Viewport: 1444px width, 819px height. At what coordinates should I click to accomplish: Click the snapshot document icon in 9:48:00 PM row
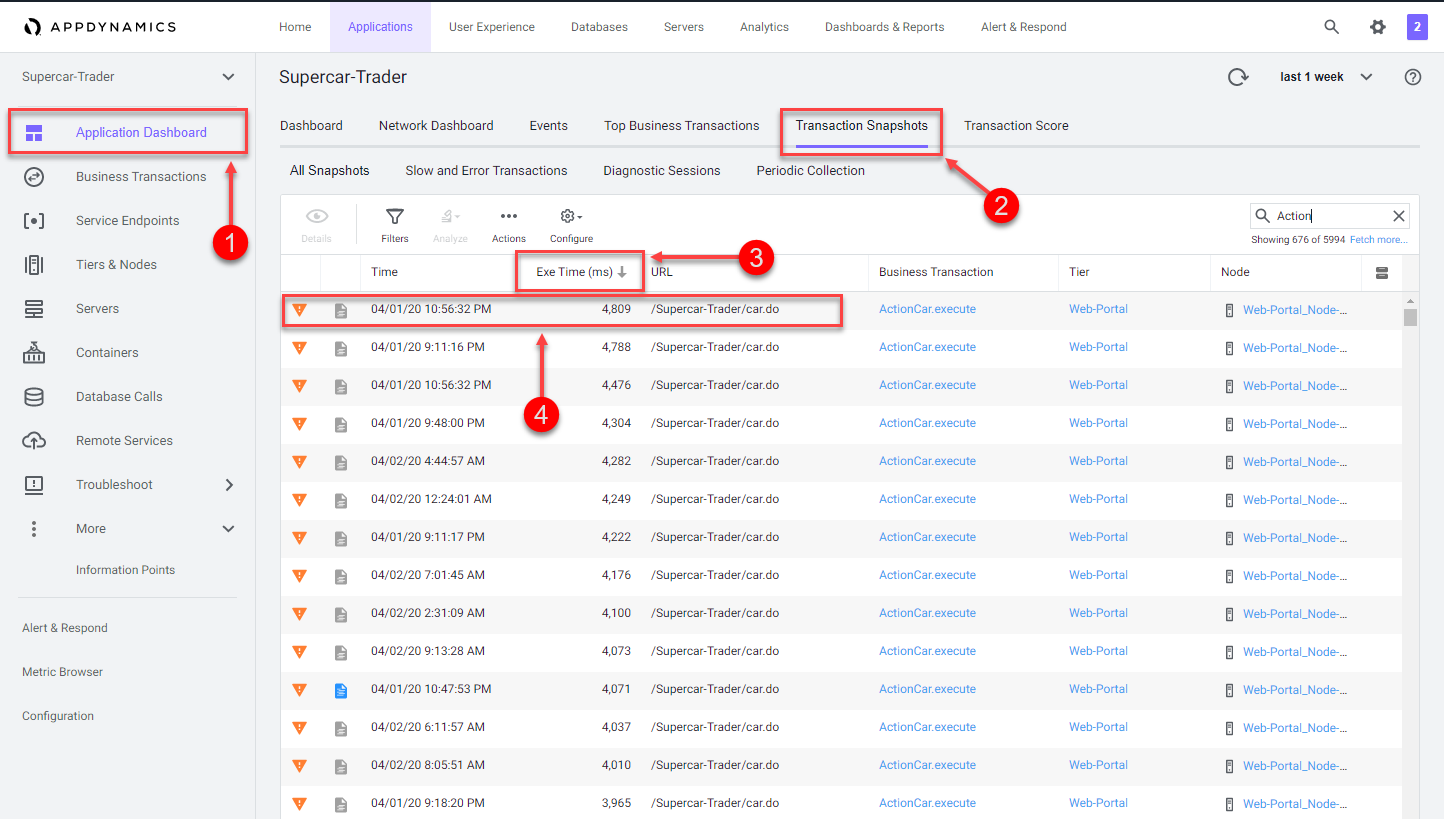341,424
